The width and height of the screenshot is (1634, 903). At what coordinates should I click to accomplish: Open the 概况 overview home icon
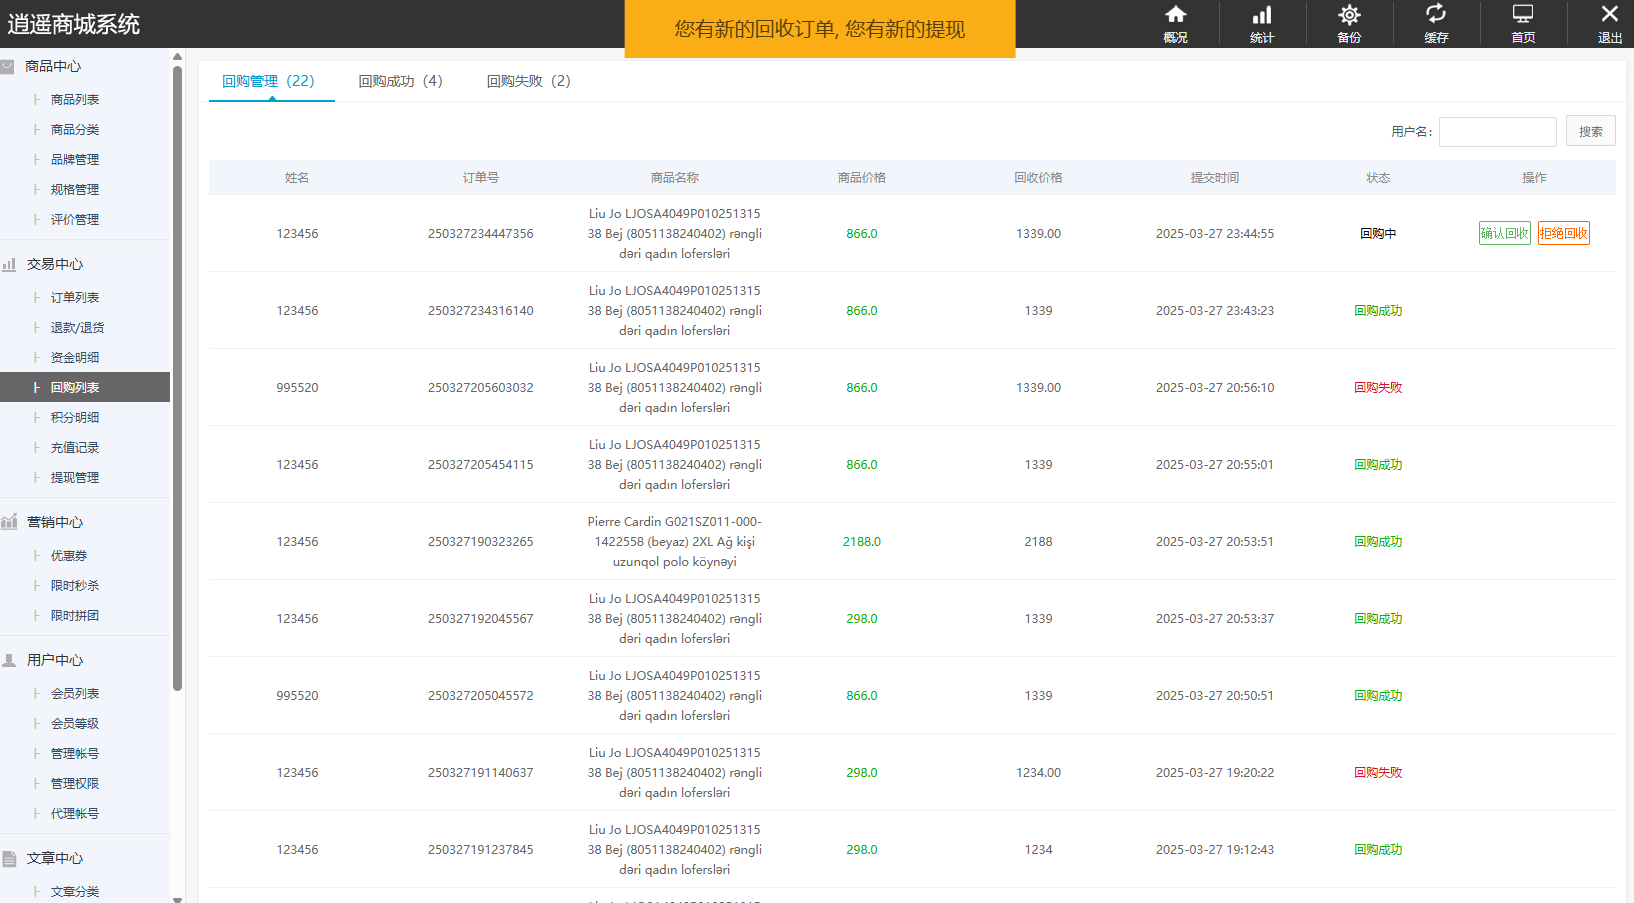pyautogui.click(x=1175, y=15)
